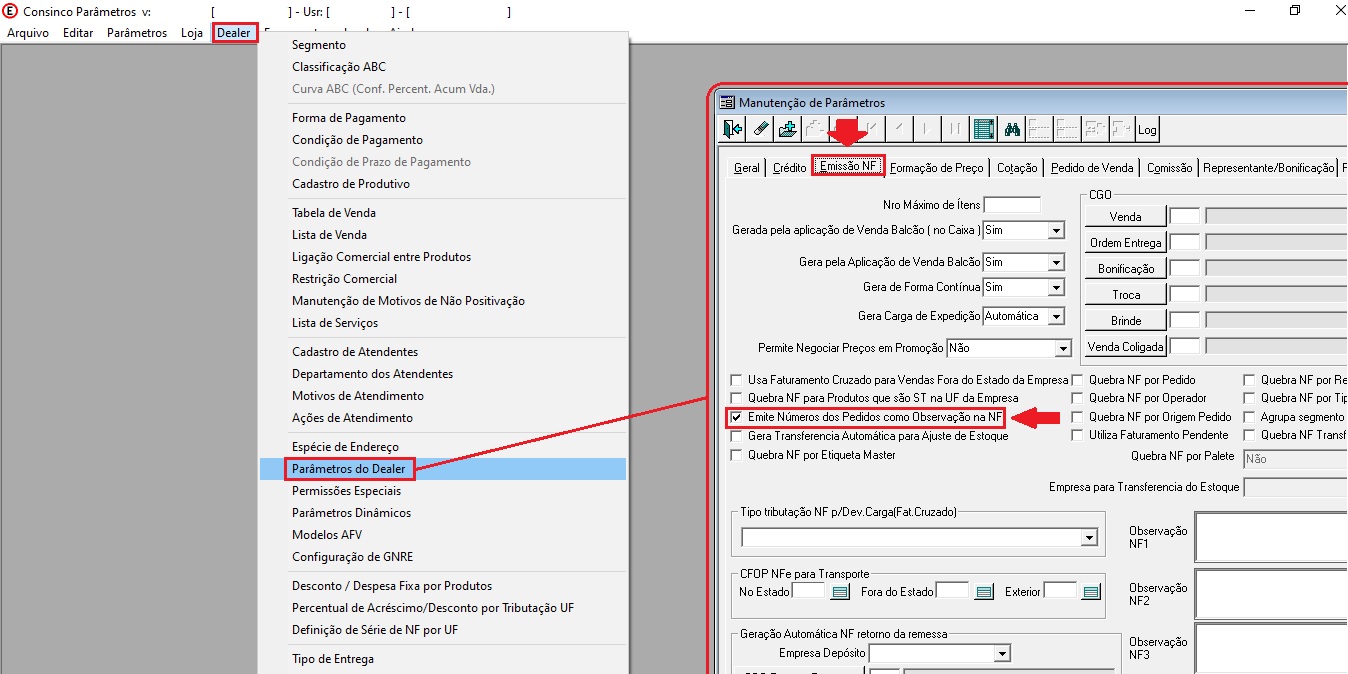Viewport: 1348px width, 674px height.
Task: Open the Editar menu
Action: click(78, 33)
